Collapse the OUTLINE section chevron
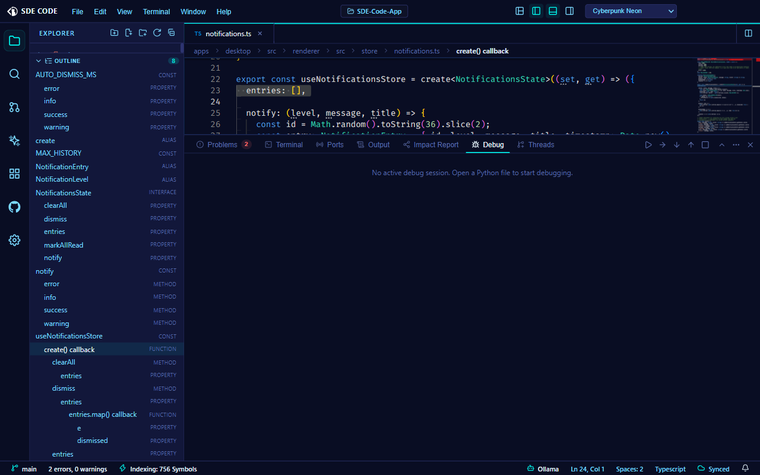The height and width of the screenshot is (475, 760). click(38, 61)
